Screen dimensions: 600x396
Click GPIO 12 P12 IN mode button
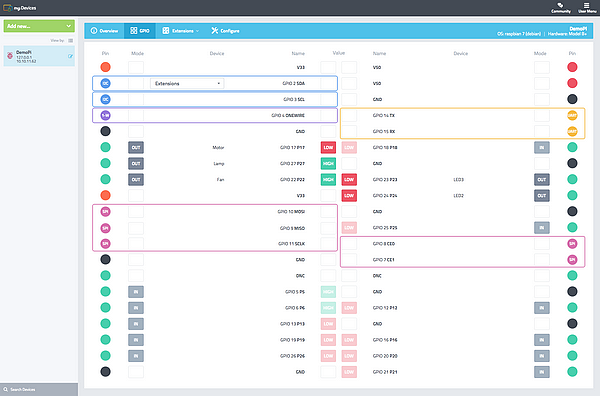click(542, 308)
